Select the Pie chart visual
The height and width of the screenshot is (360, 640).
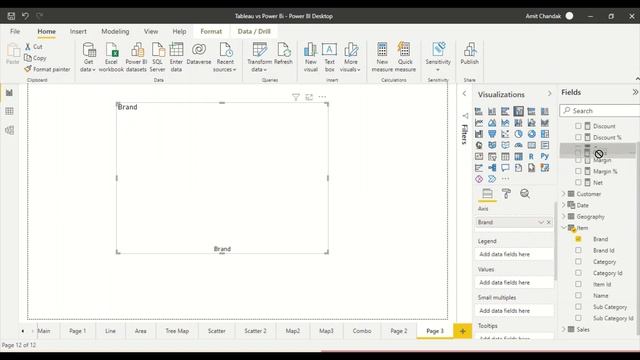pos(518,134)
